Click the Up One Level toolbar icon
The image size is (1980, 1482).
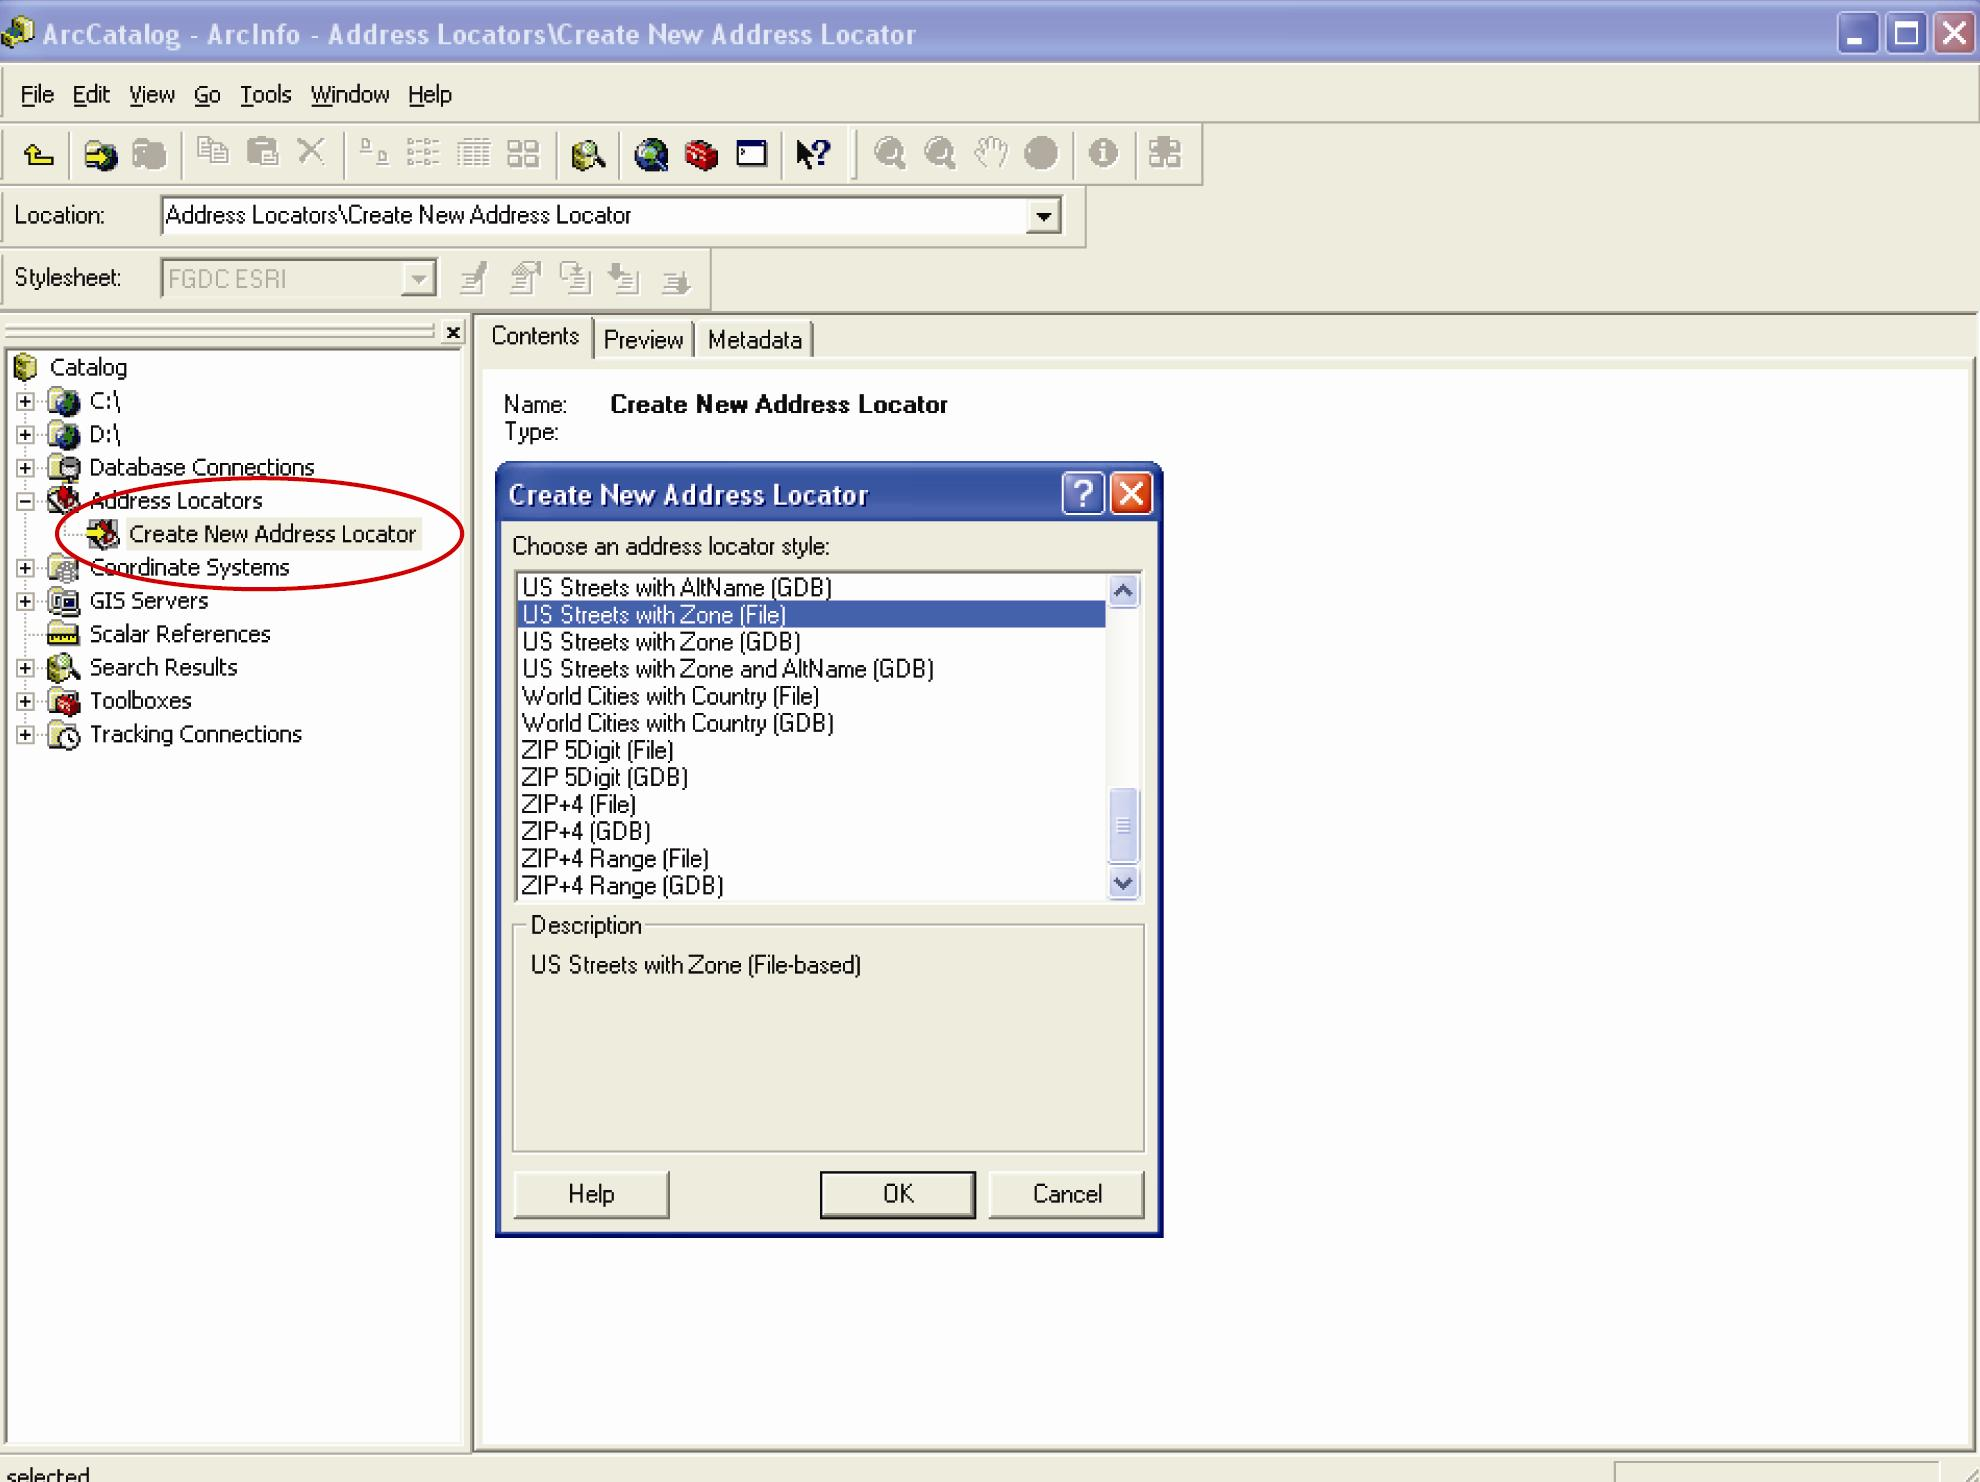tap(38, 154)
